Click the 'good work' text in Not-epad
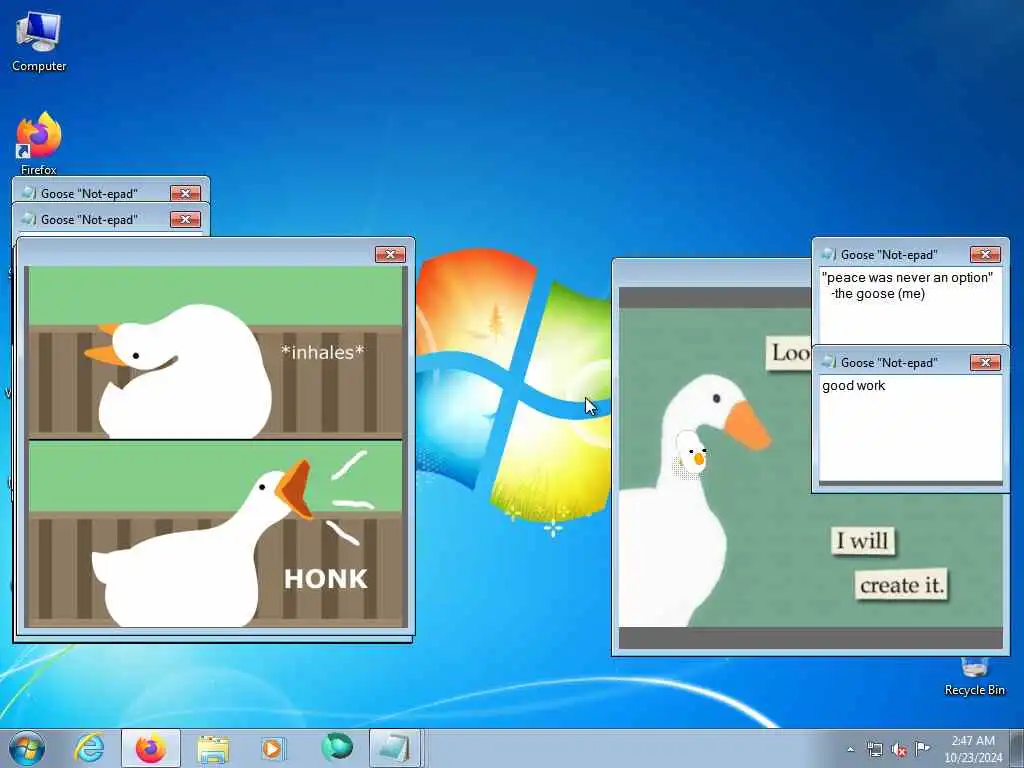This screenshot has height=768, width=1024. [854, 385]
